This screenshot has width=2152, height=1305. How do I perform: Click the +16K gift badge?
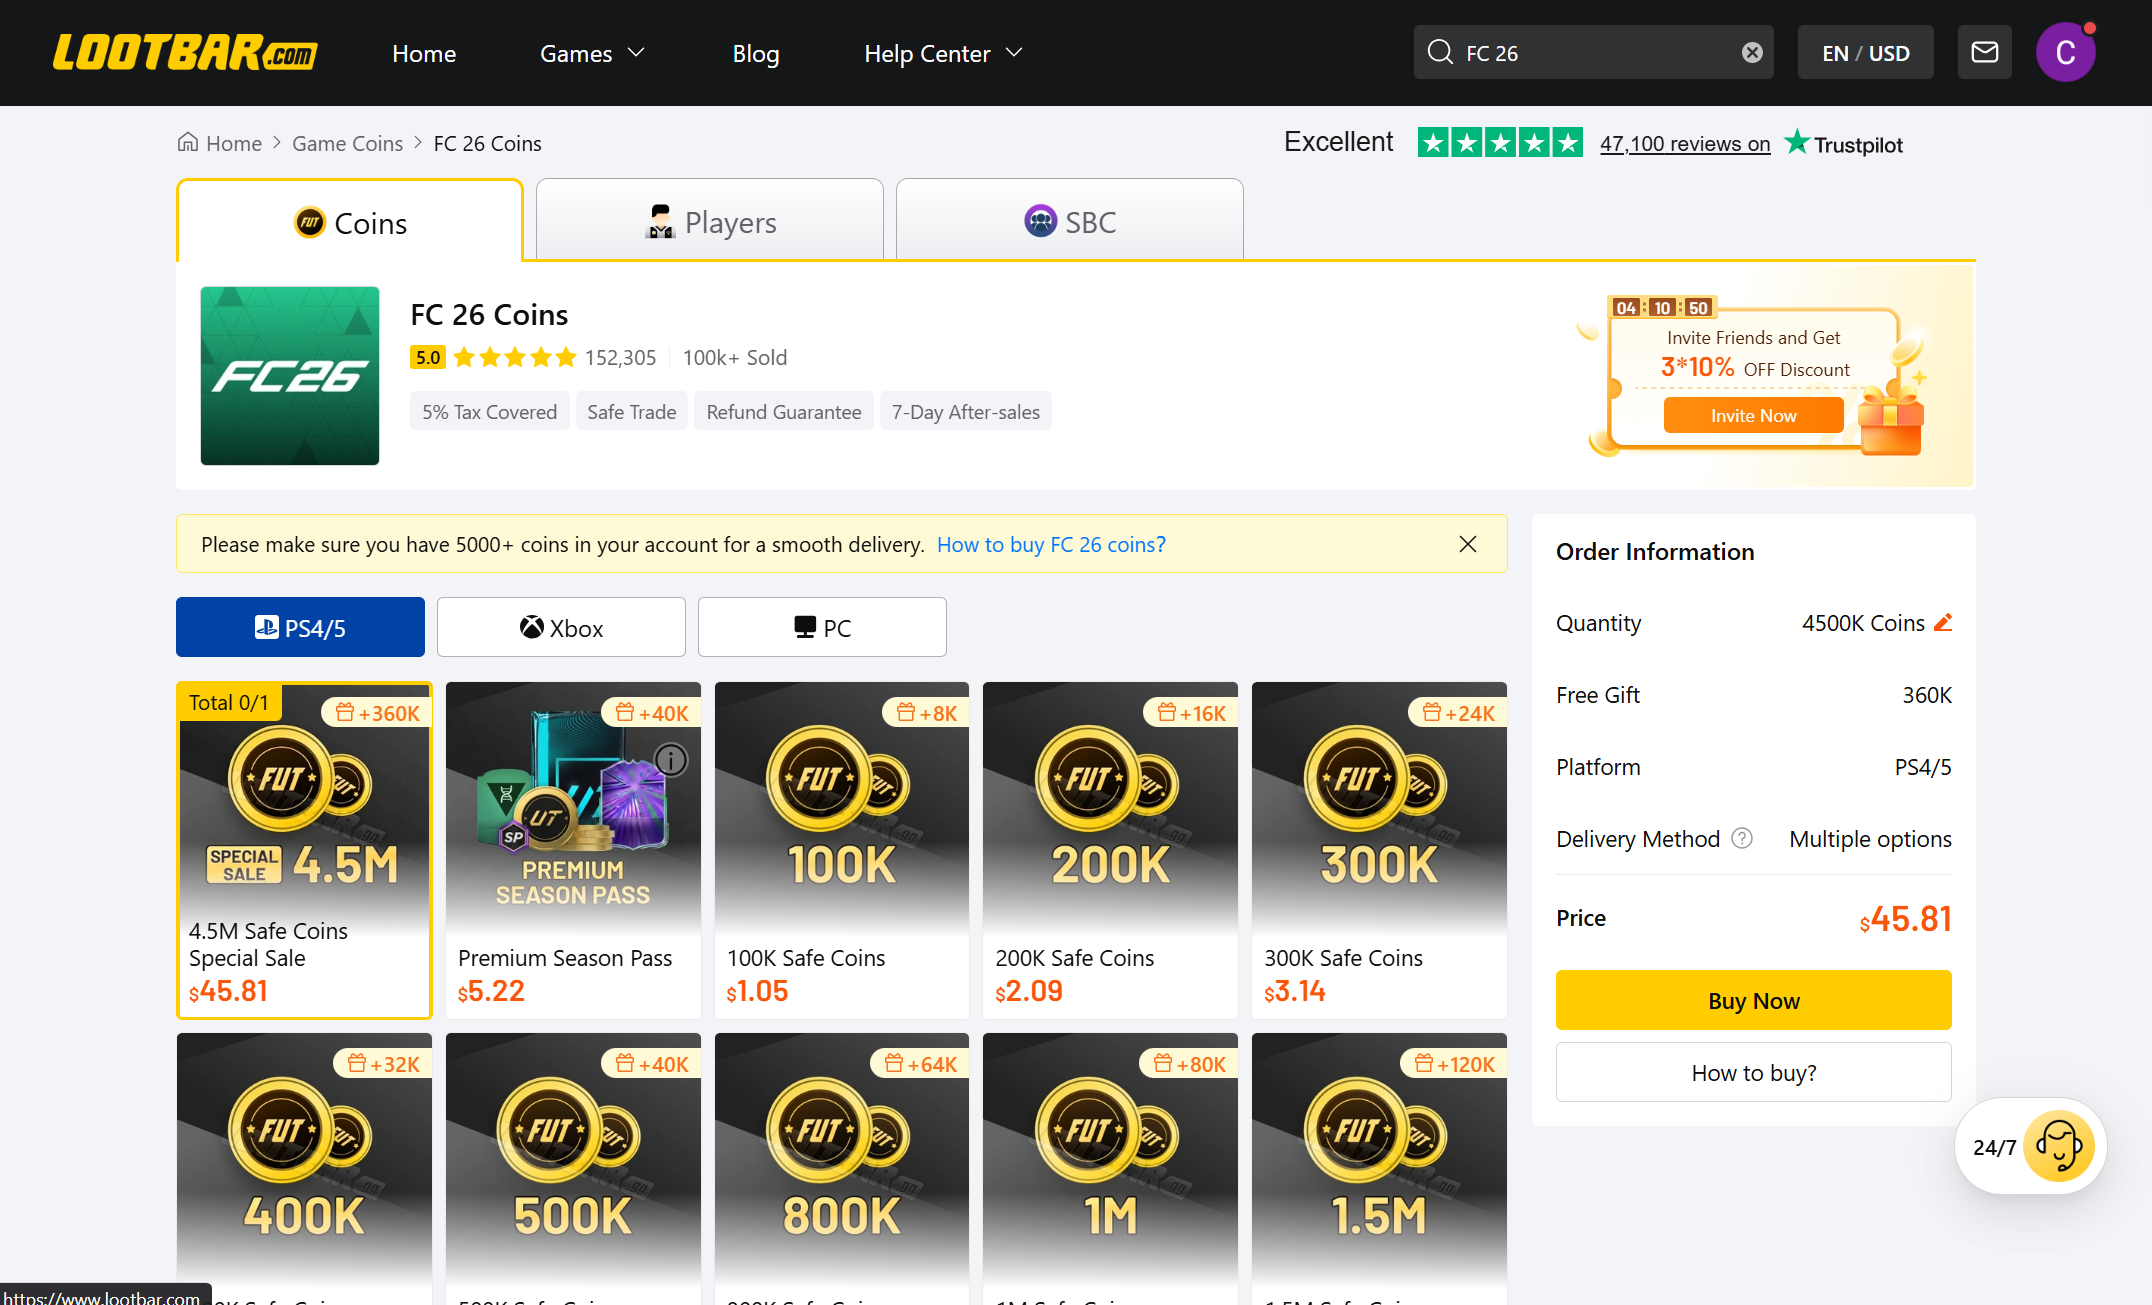coord(1191,713)
